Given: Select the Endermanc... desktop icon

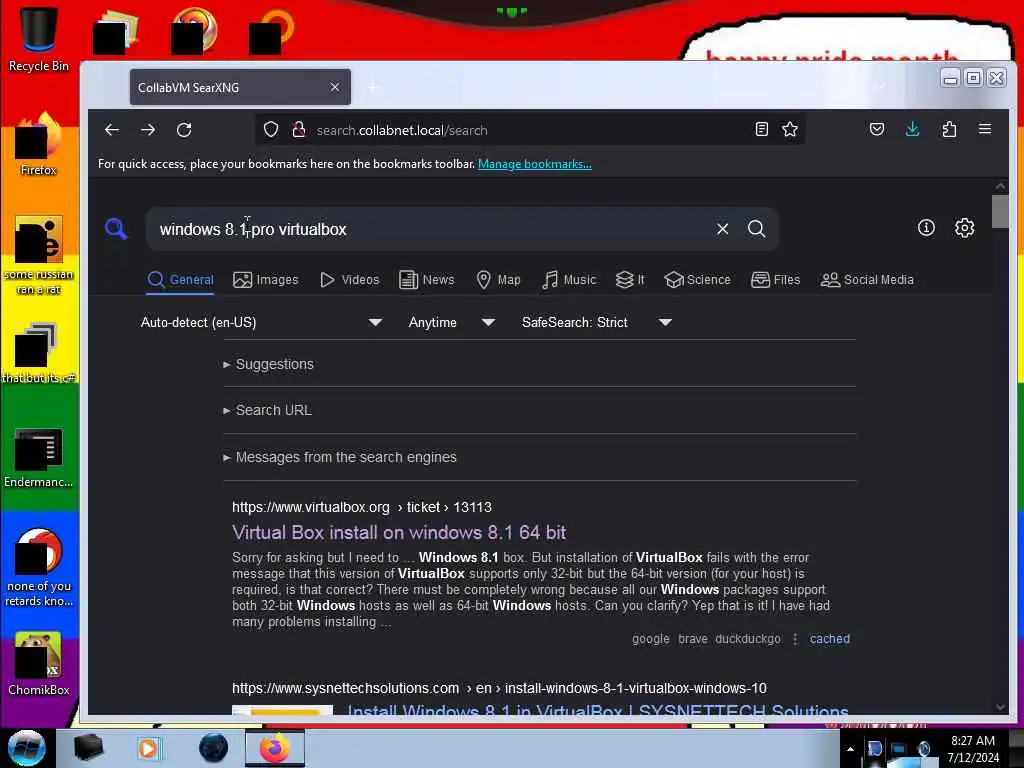Looking at the screenshot, I should pyautogui.click(x=39, y=457).
